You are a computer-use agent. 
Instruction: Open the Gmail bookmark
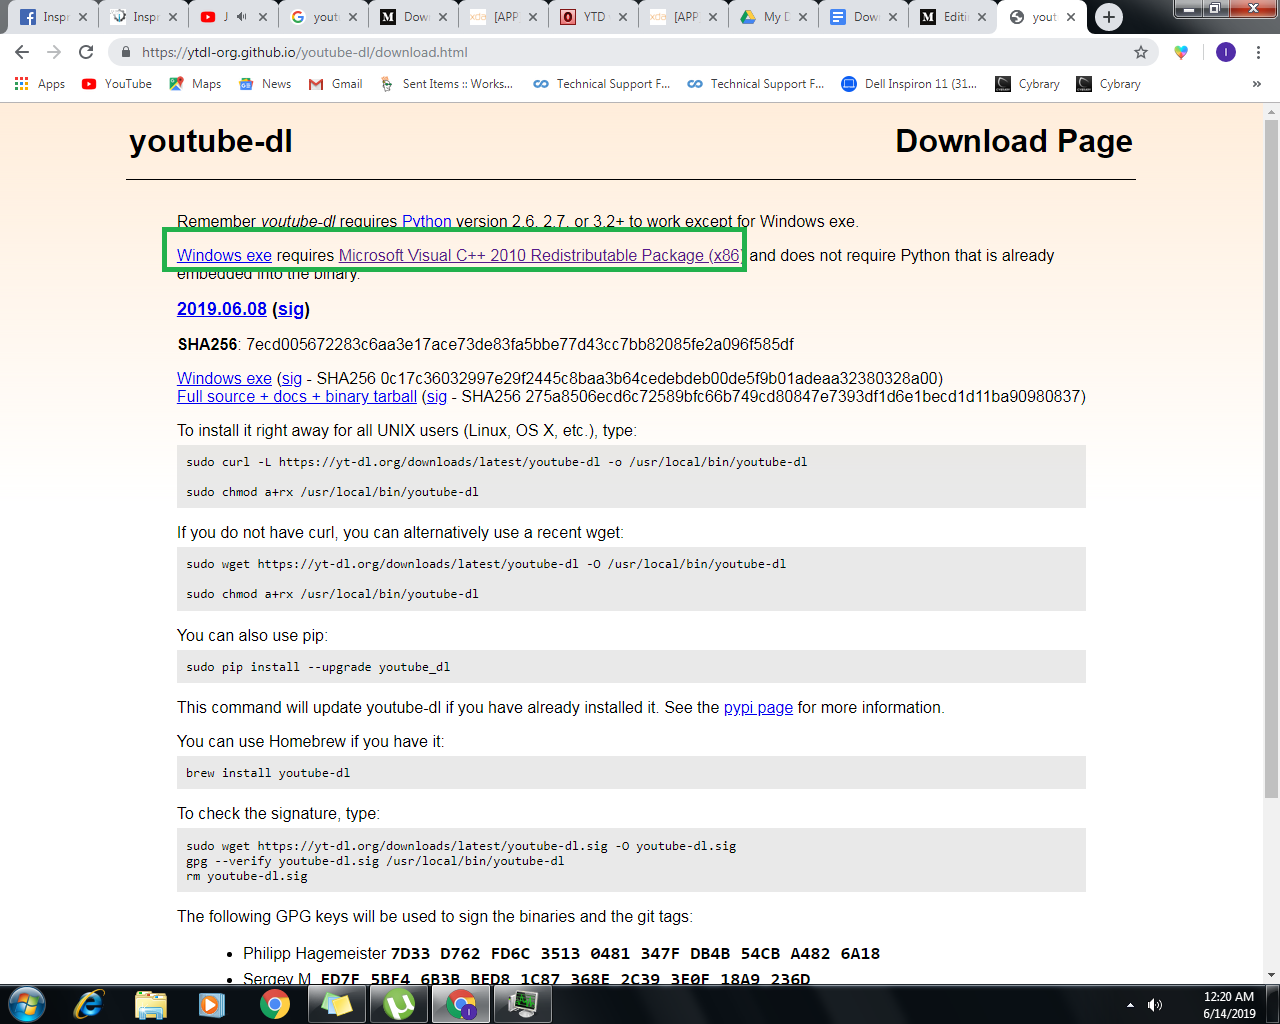(x=336, y=84)
